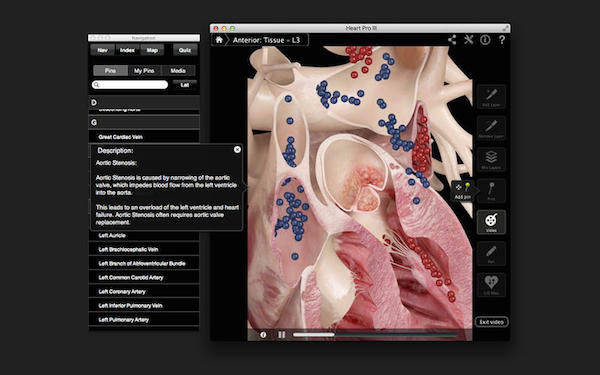Exit video mode
The image size is (600, 375).
(492, 322)
